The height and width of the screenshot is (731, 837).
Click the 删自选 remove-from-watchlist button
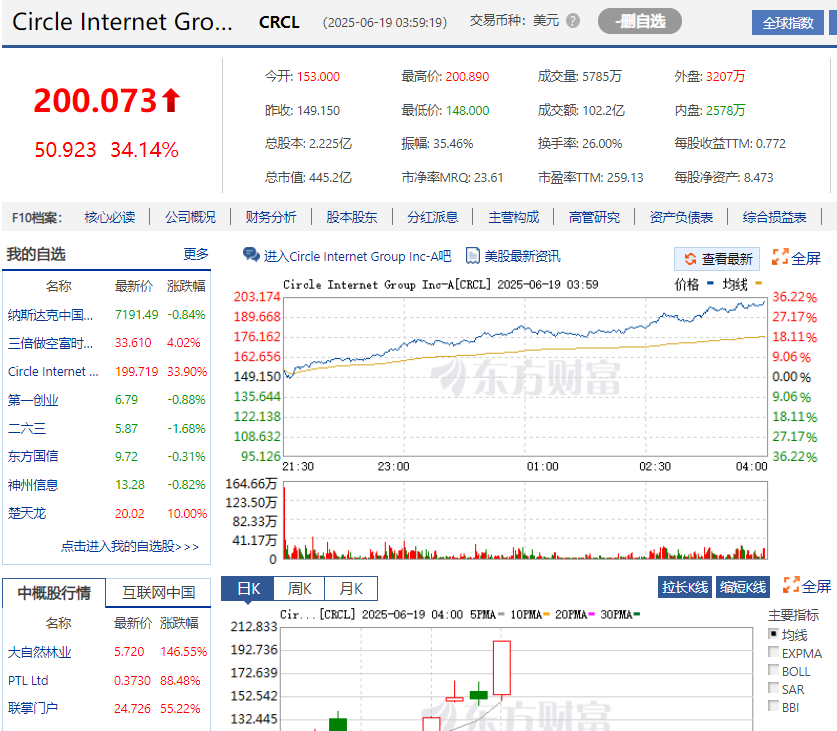point(639,21)
